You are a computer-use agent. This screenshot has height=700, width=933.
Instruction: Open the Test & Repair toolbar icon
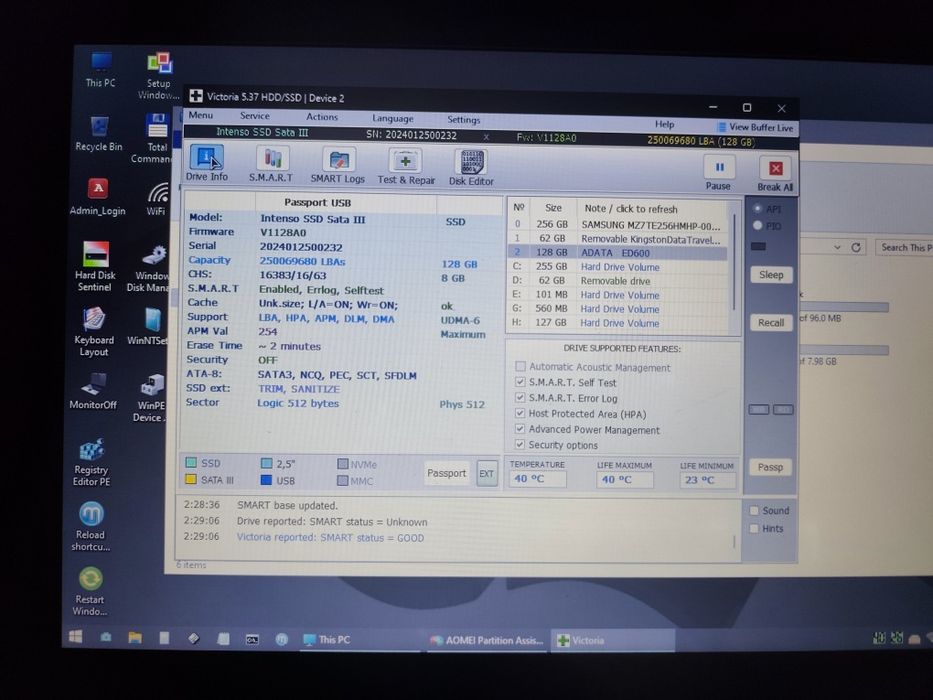406,167
